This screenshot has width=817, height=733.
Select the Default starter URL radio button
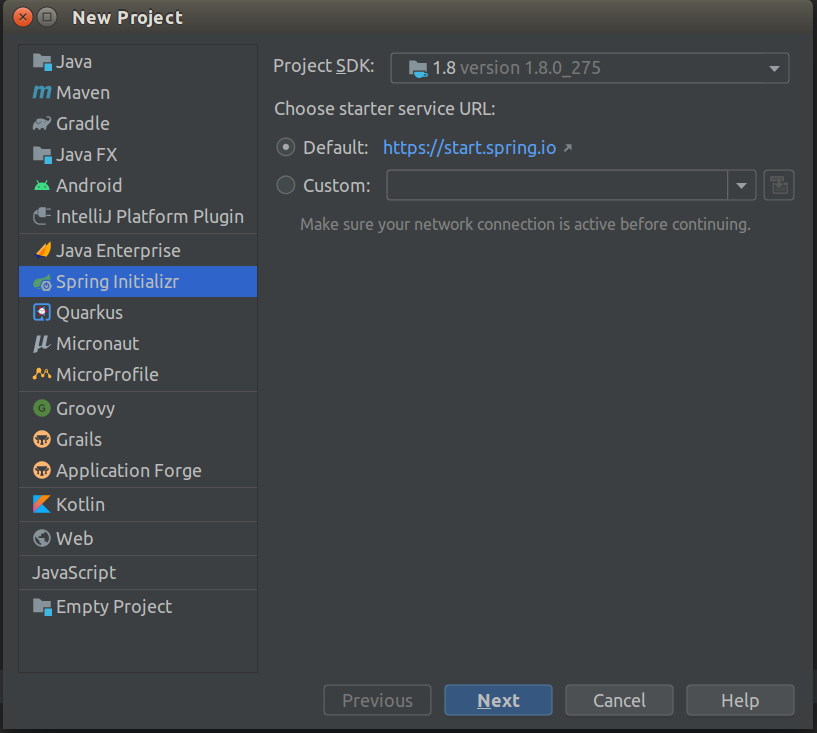tap(286, 148)
